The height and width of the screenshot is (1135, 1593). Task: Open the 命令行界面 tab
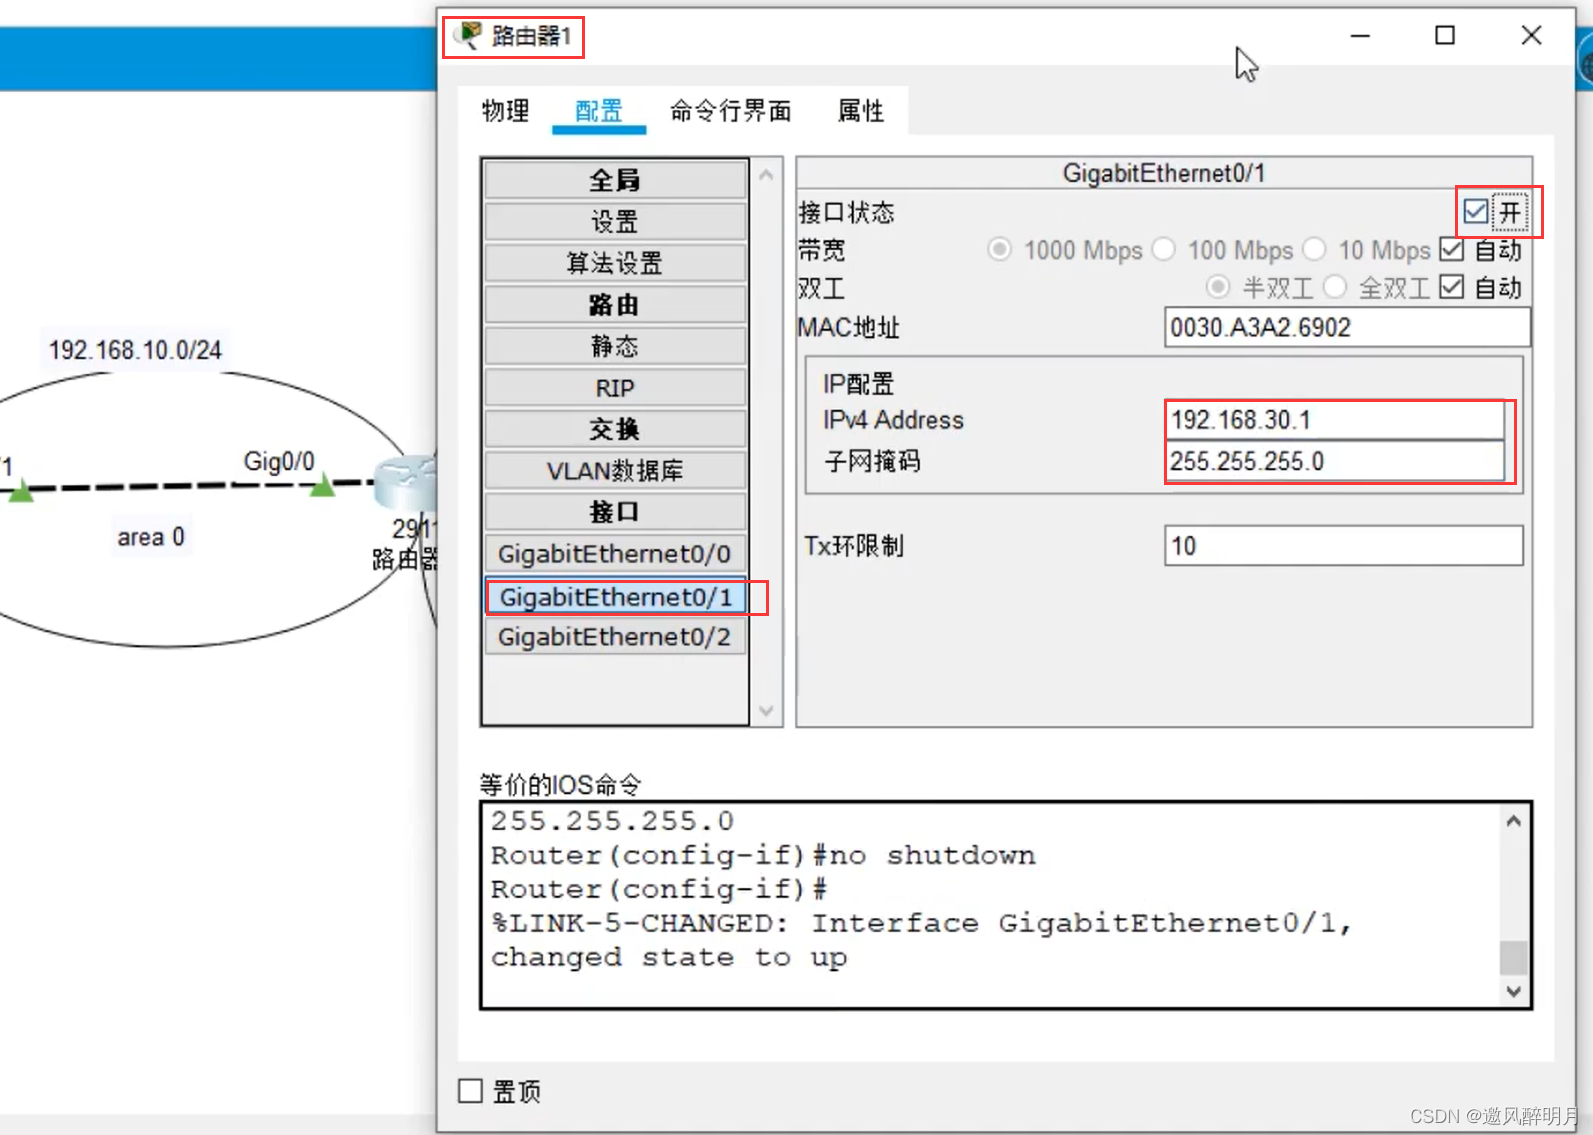(731, 110)
